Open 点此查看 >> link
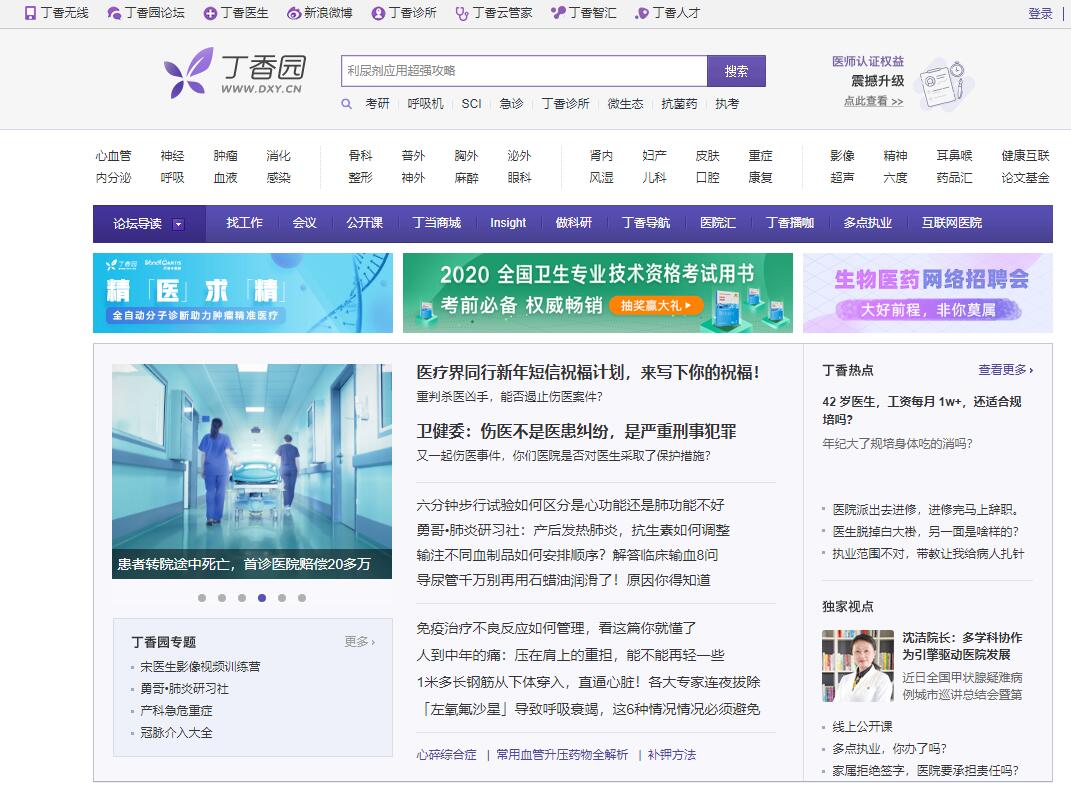The image size is (1071, 790). [873, 101]
